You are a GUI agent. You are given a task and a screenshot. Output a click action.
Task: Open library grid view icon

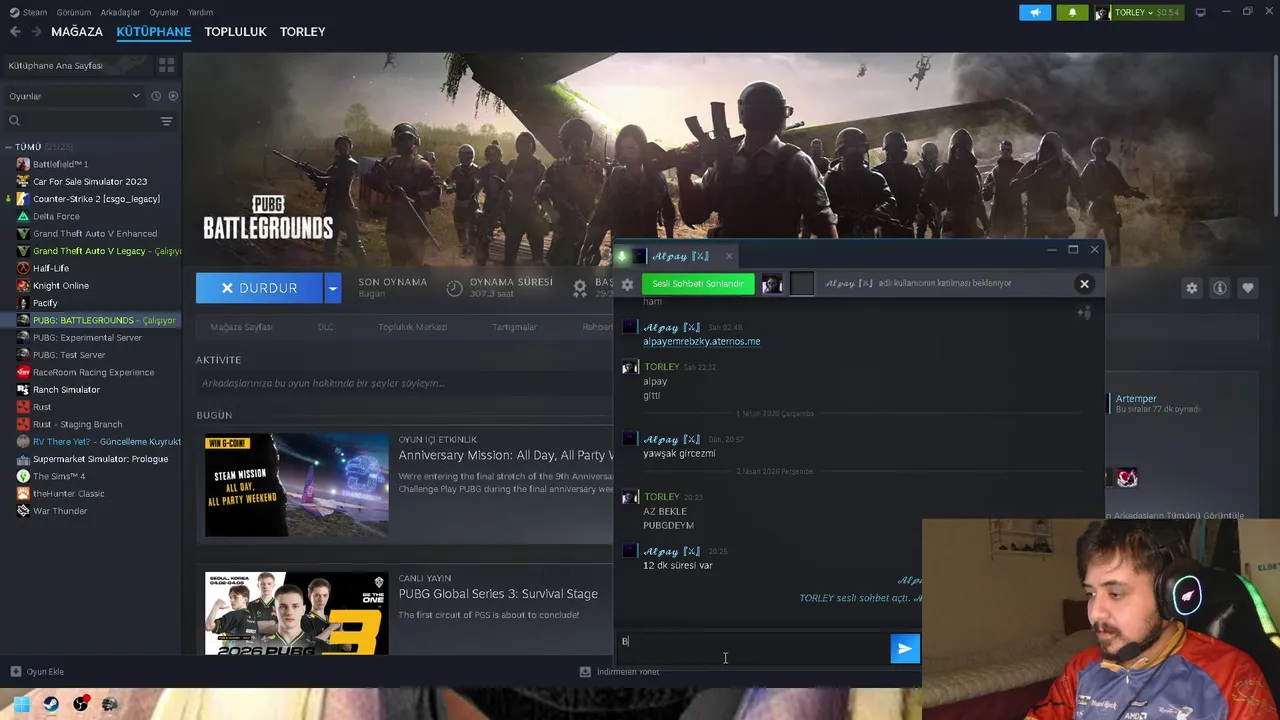pos(166,65)
